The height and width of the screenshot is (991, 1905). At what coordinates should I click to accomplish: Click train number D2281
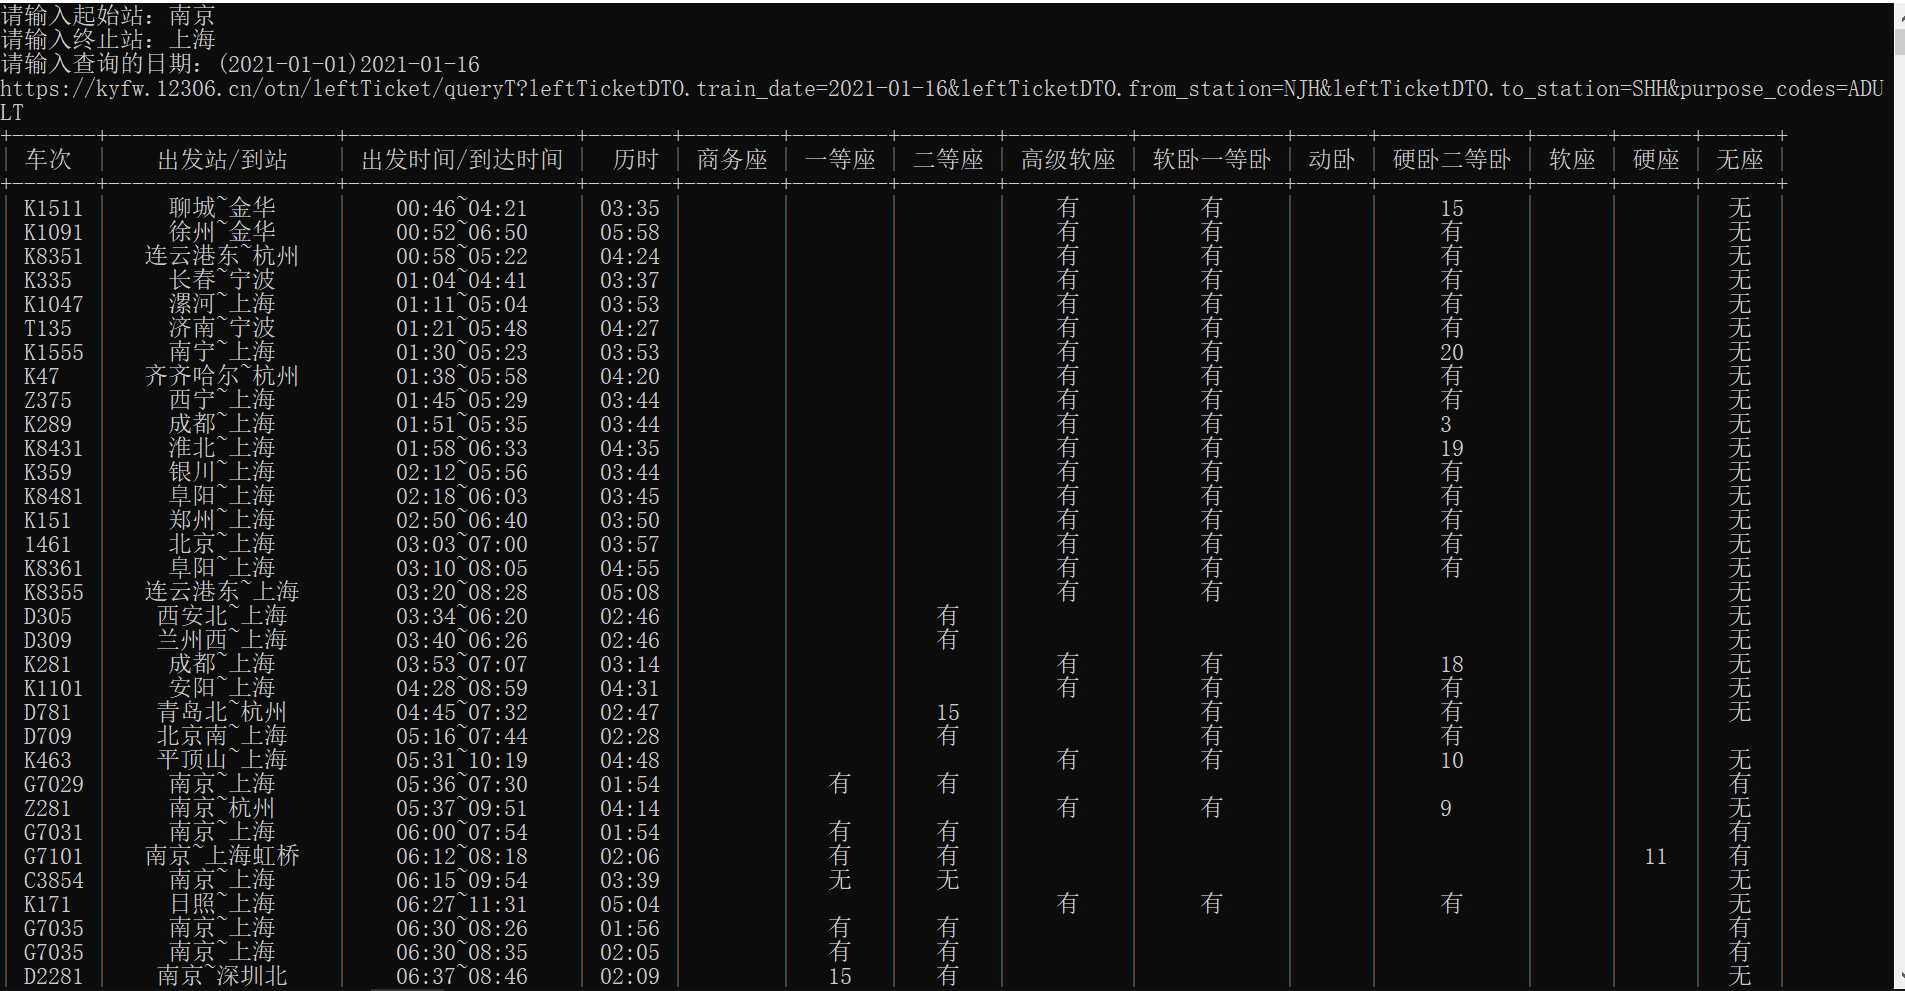54,976
